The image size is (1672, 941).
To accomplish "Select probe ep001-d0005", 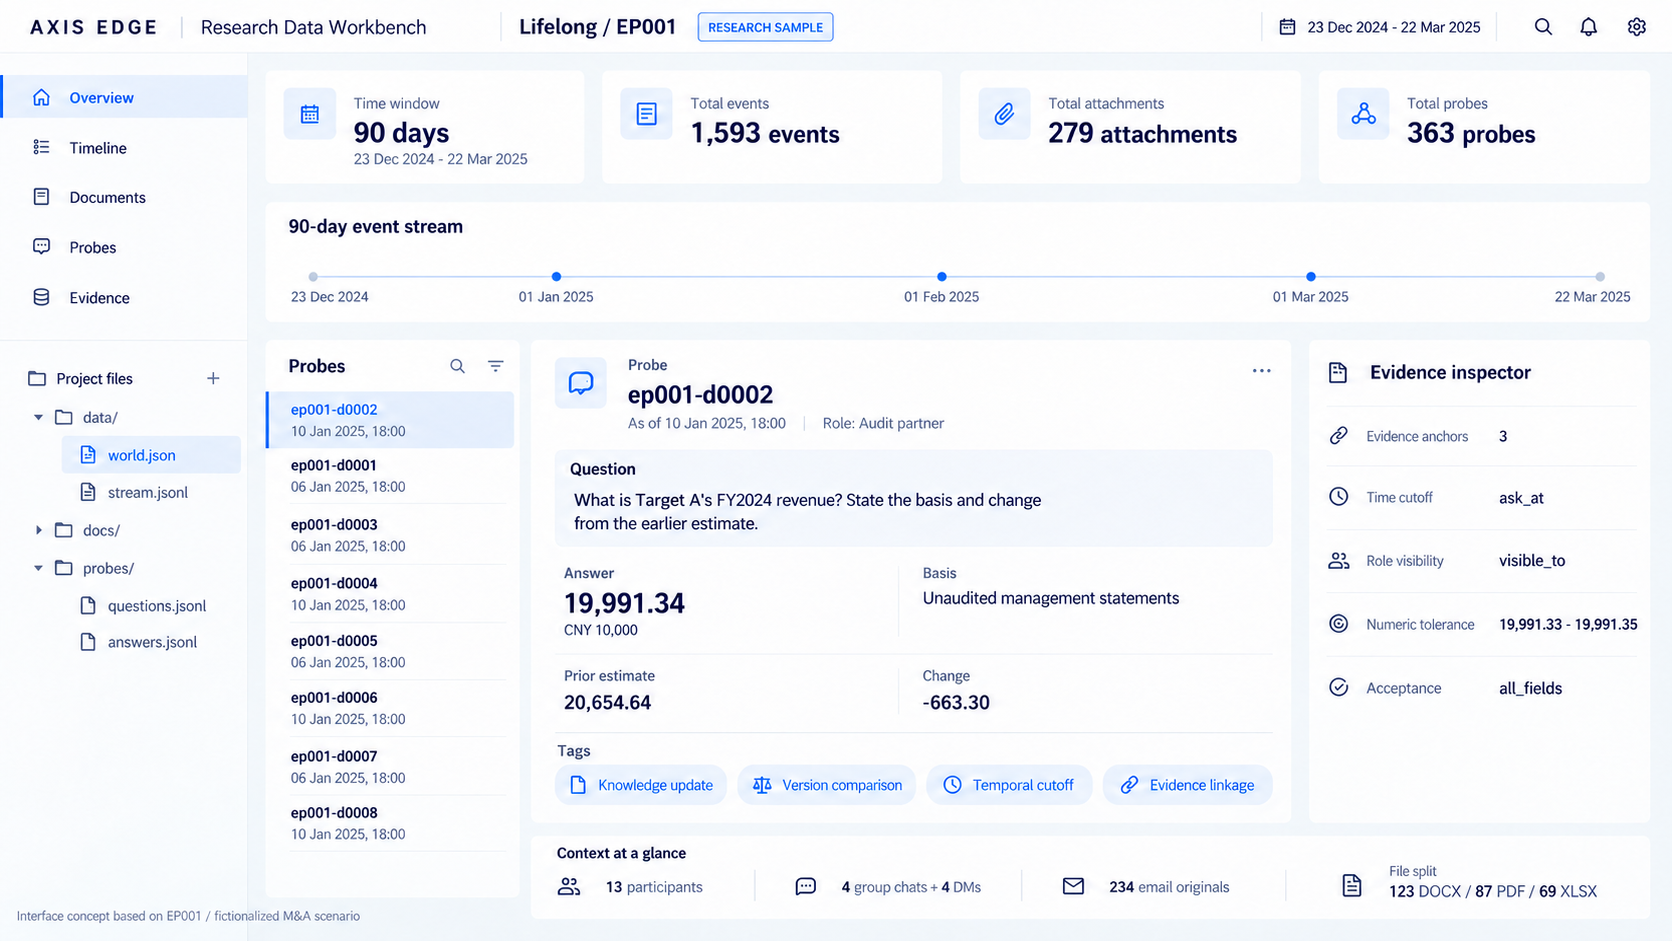I will (x=390, y=651).
